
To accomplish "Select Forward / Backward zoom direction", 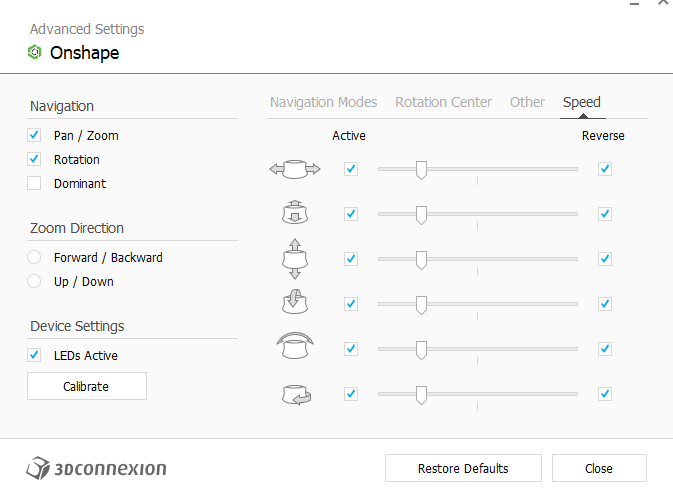I will pyautogui.click(x=34, y=257).
